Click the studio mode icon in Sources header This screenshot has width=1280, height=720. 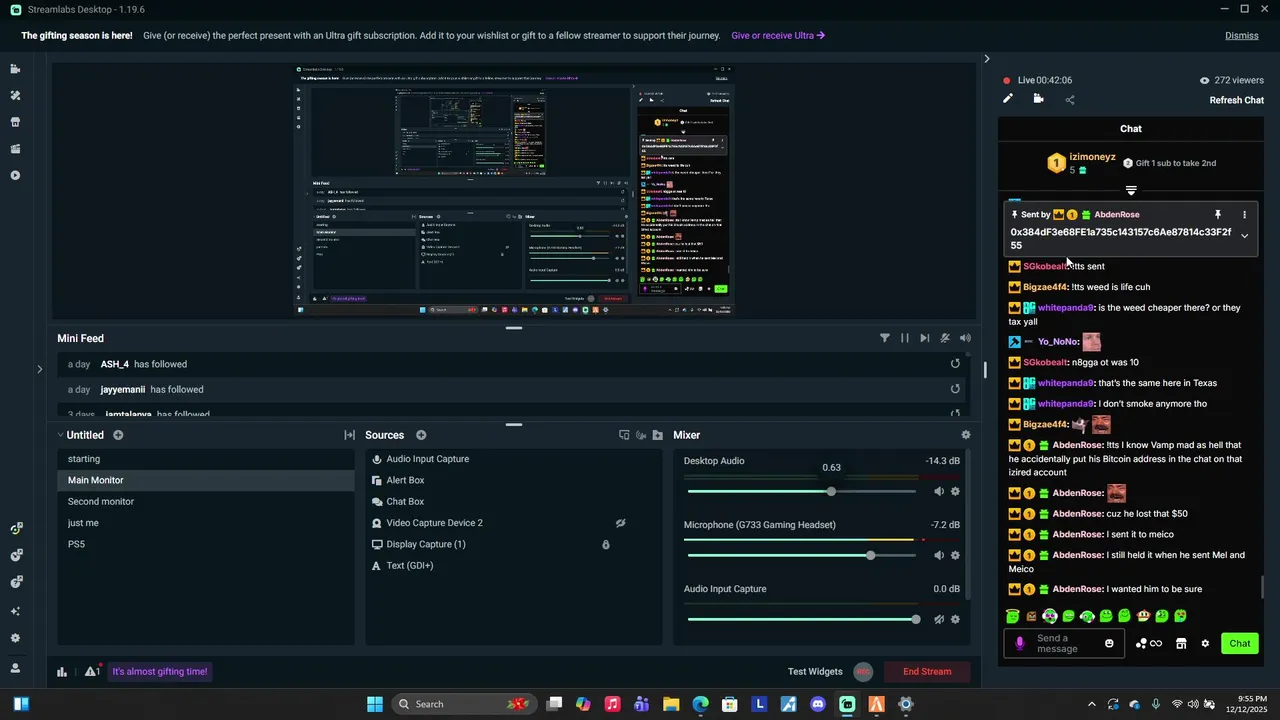click(x=624, y=435)
